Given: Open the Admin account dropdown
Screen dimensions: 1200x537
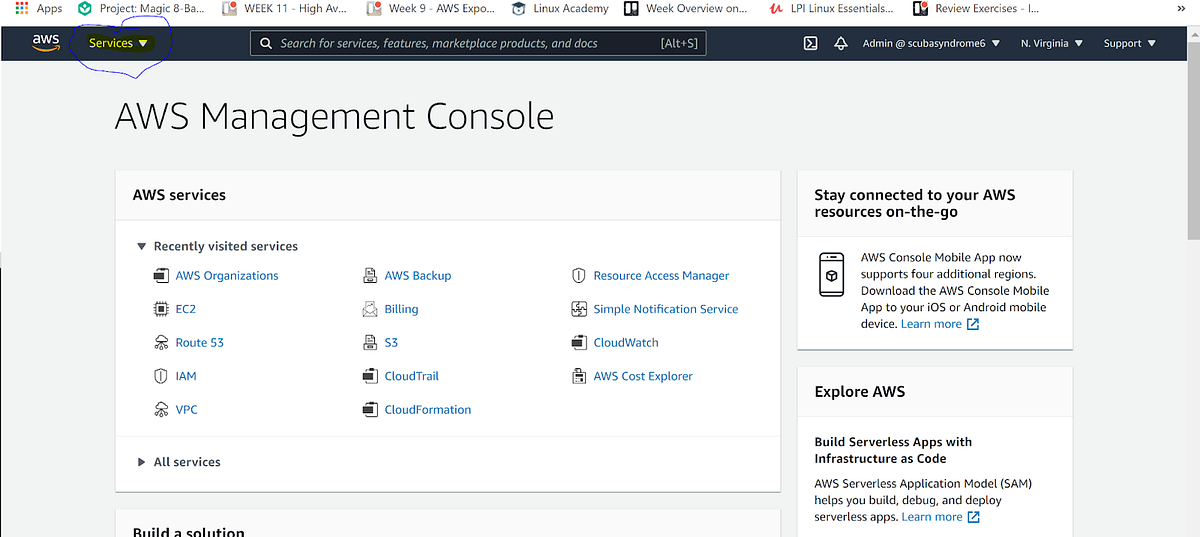Looking at the screenshot, I should coord(931,43).
